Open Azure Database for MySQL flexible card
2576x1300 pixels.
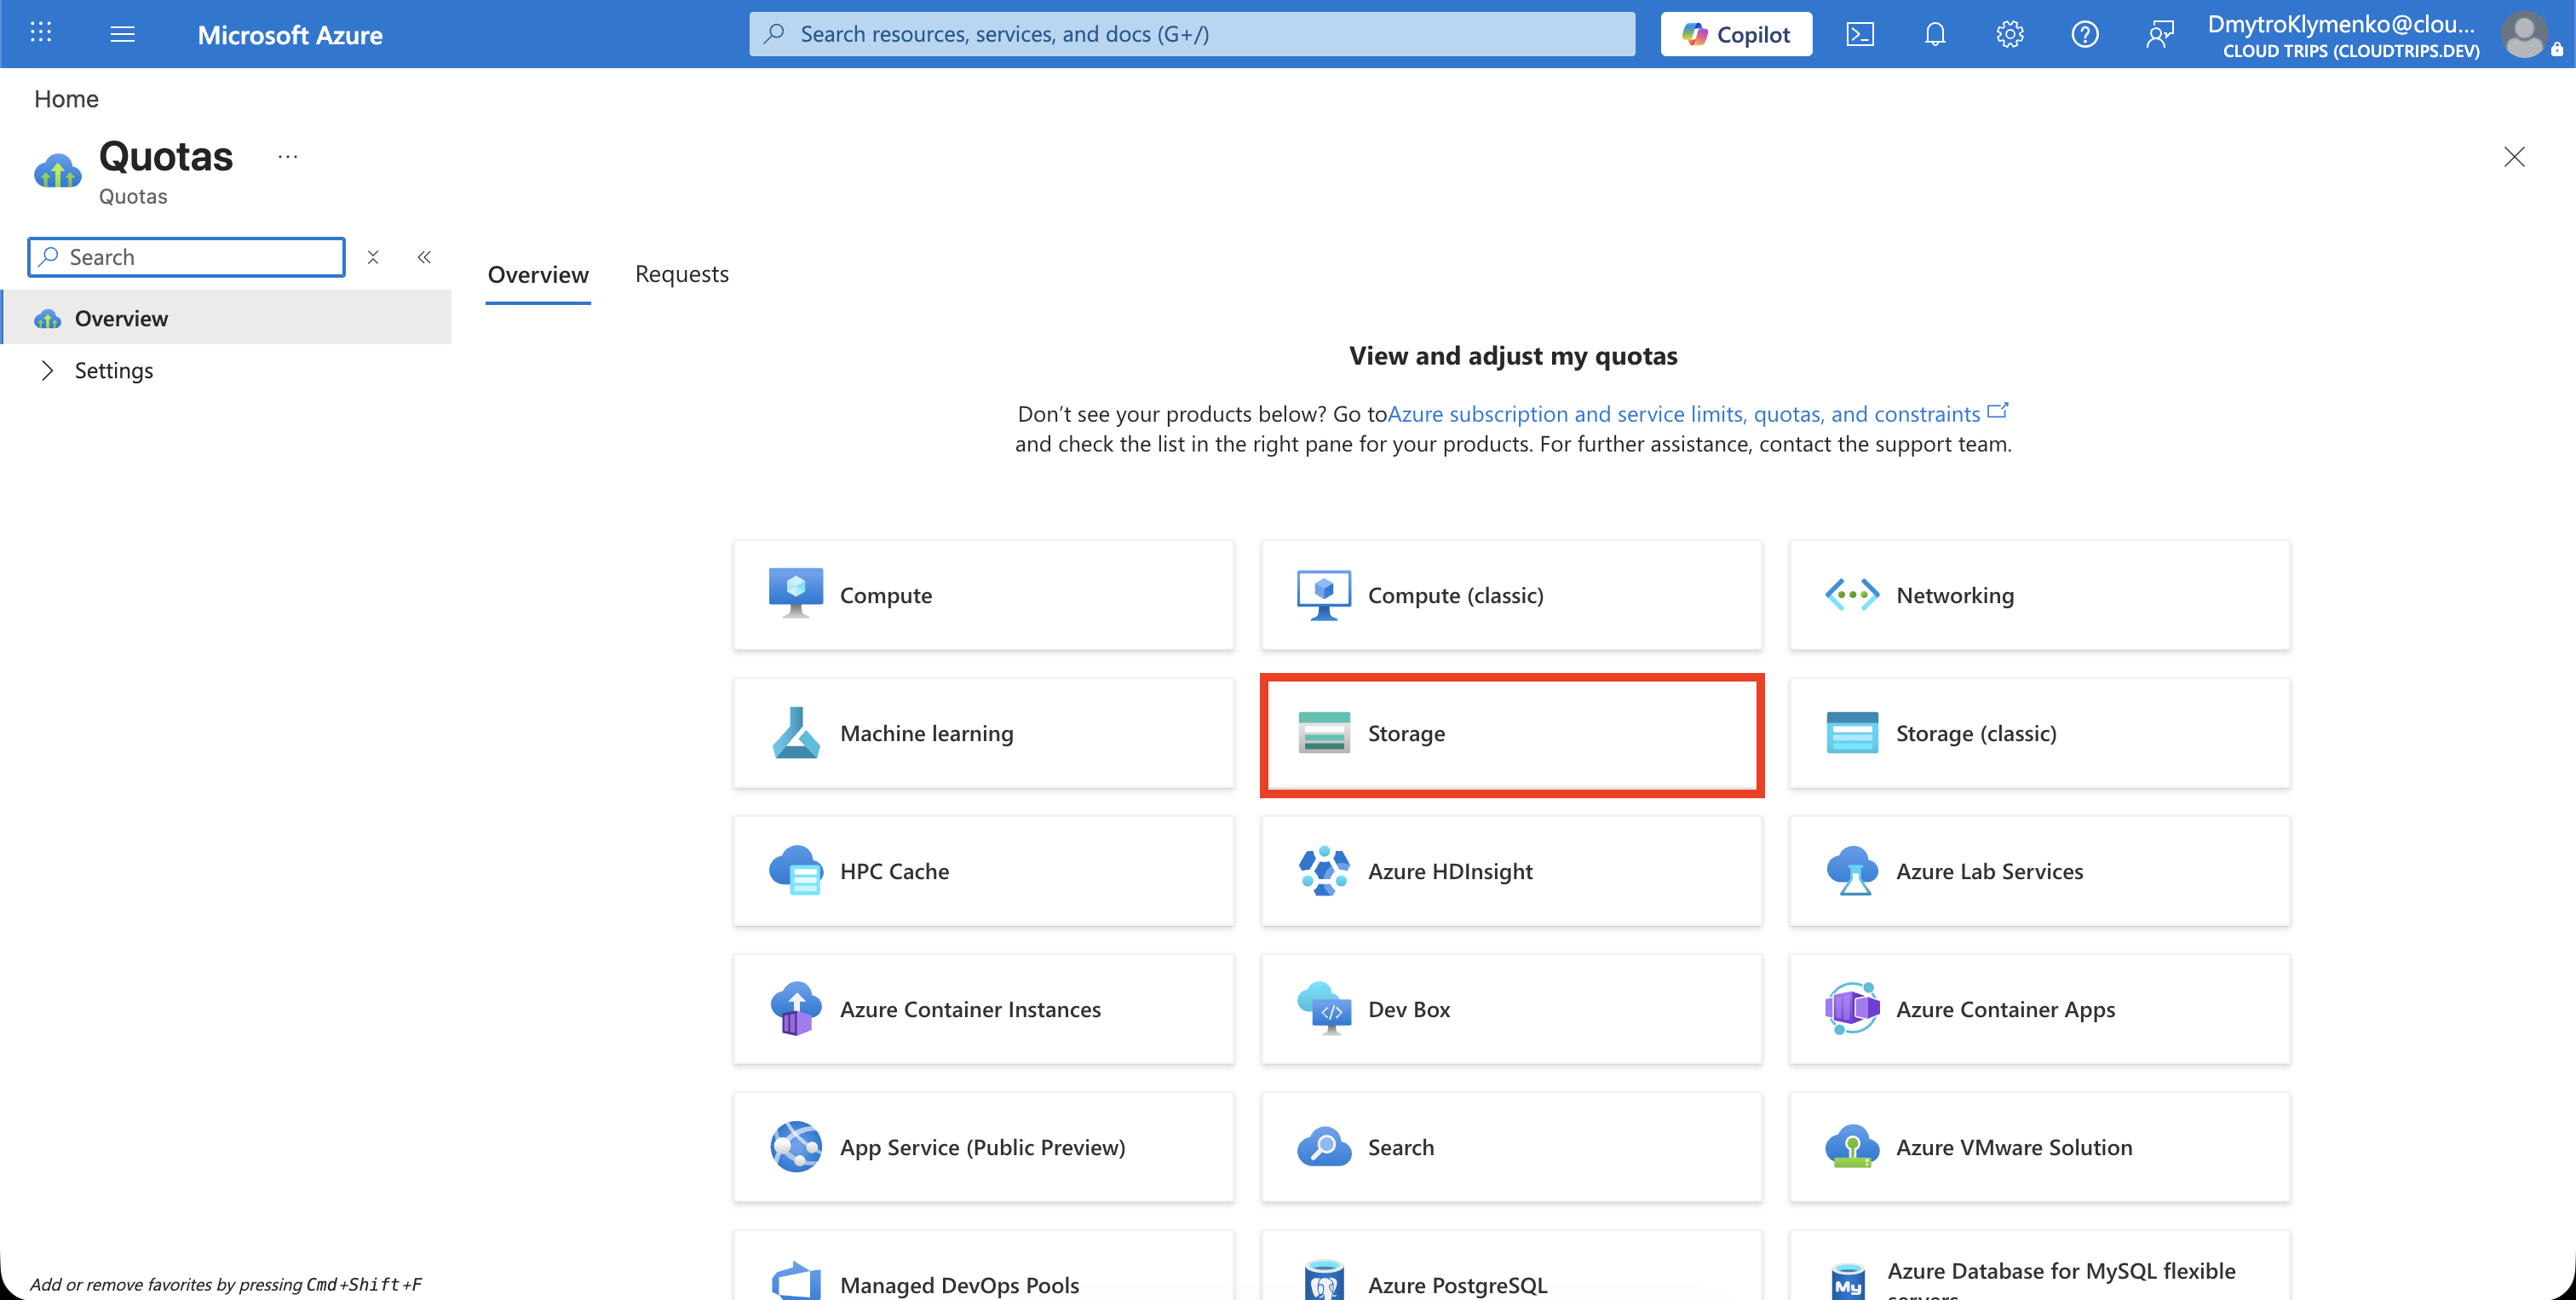point(2039,1265)
